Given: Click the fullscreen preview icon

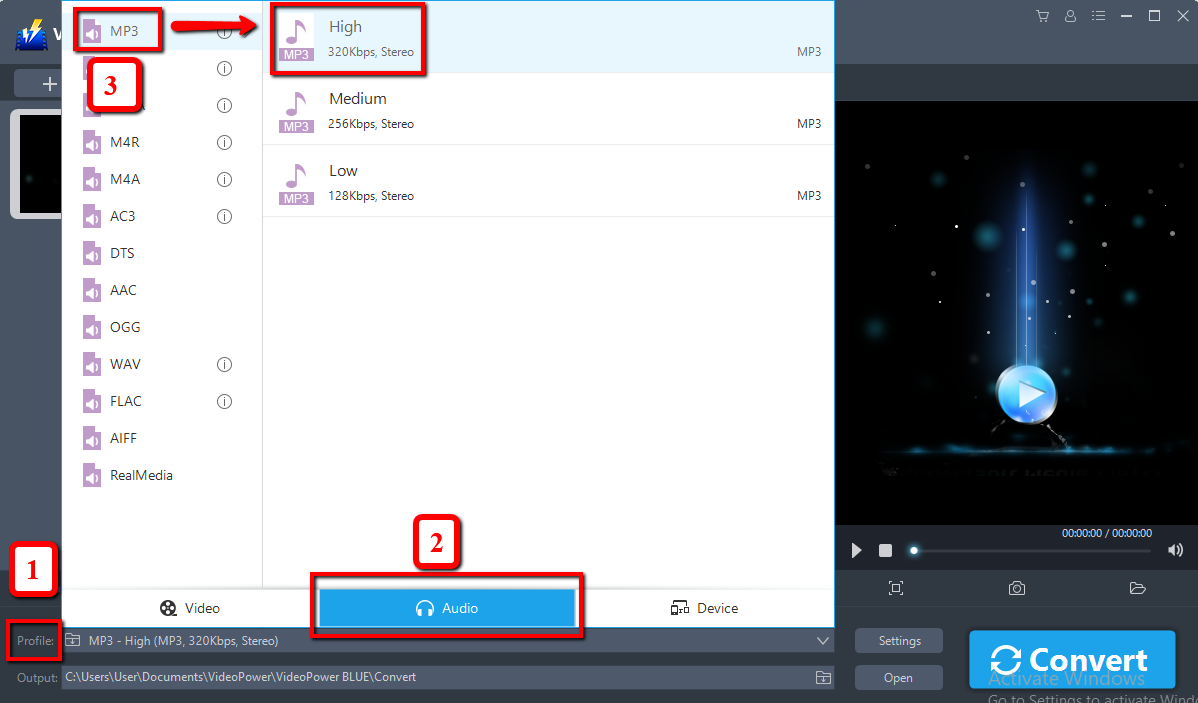Looking at the screenshot, I should [897, 589].
